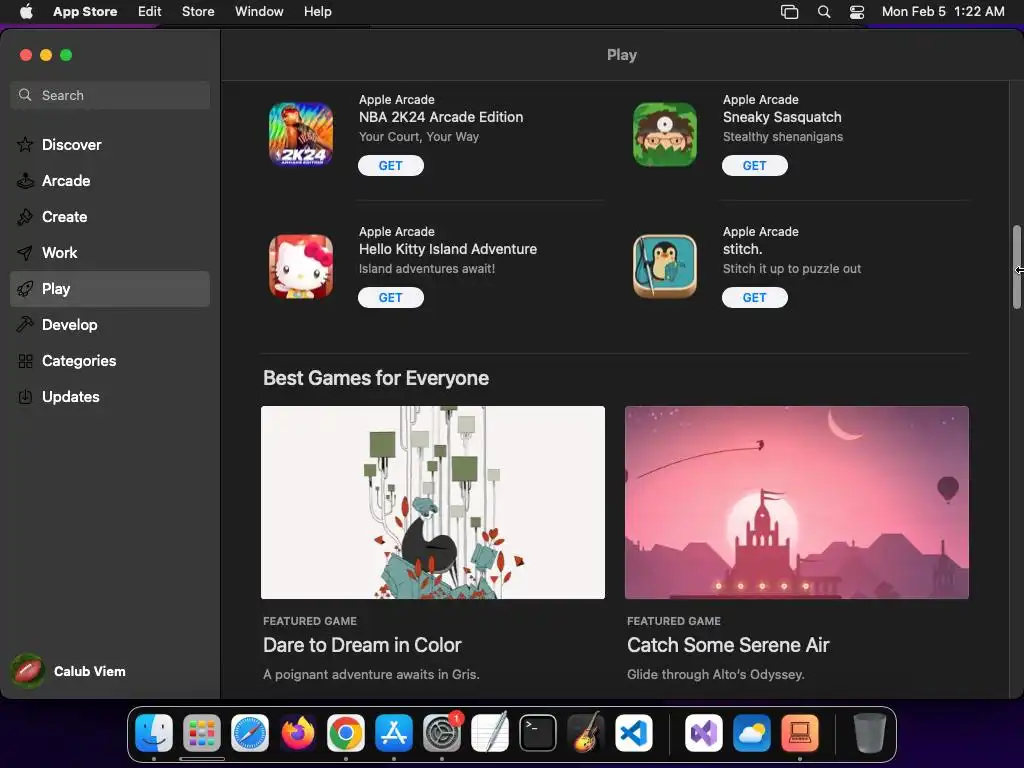Select the Play rocket icon
The width and height of the screenshot is (1024, 768).
point(25,289)
